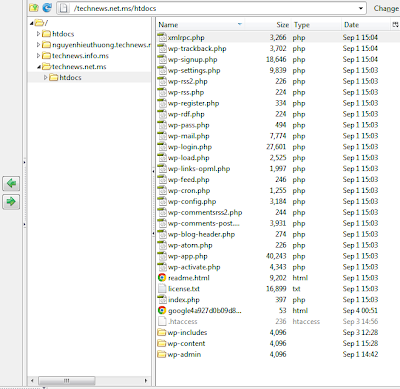Select the xmlrpc.php file icon
This screenshot has width=400, height=389.
click(162, 37)
